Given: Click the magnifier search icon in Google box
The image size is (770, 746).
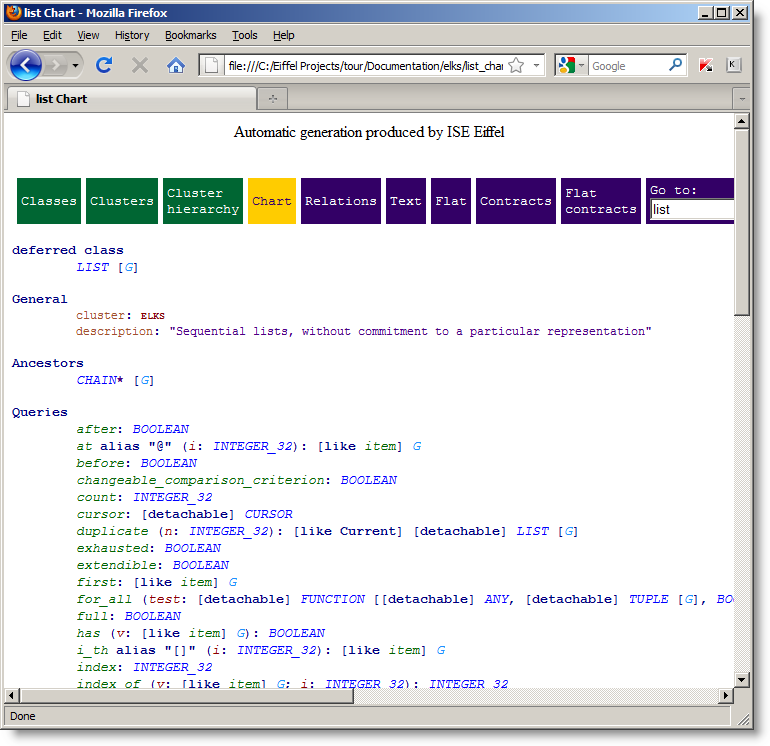Looking at the screenshot, I should tap(676, 66).
